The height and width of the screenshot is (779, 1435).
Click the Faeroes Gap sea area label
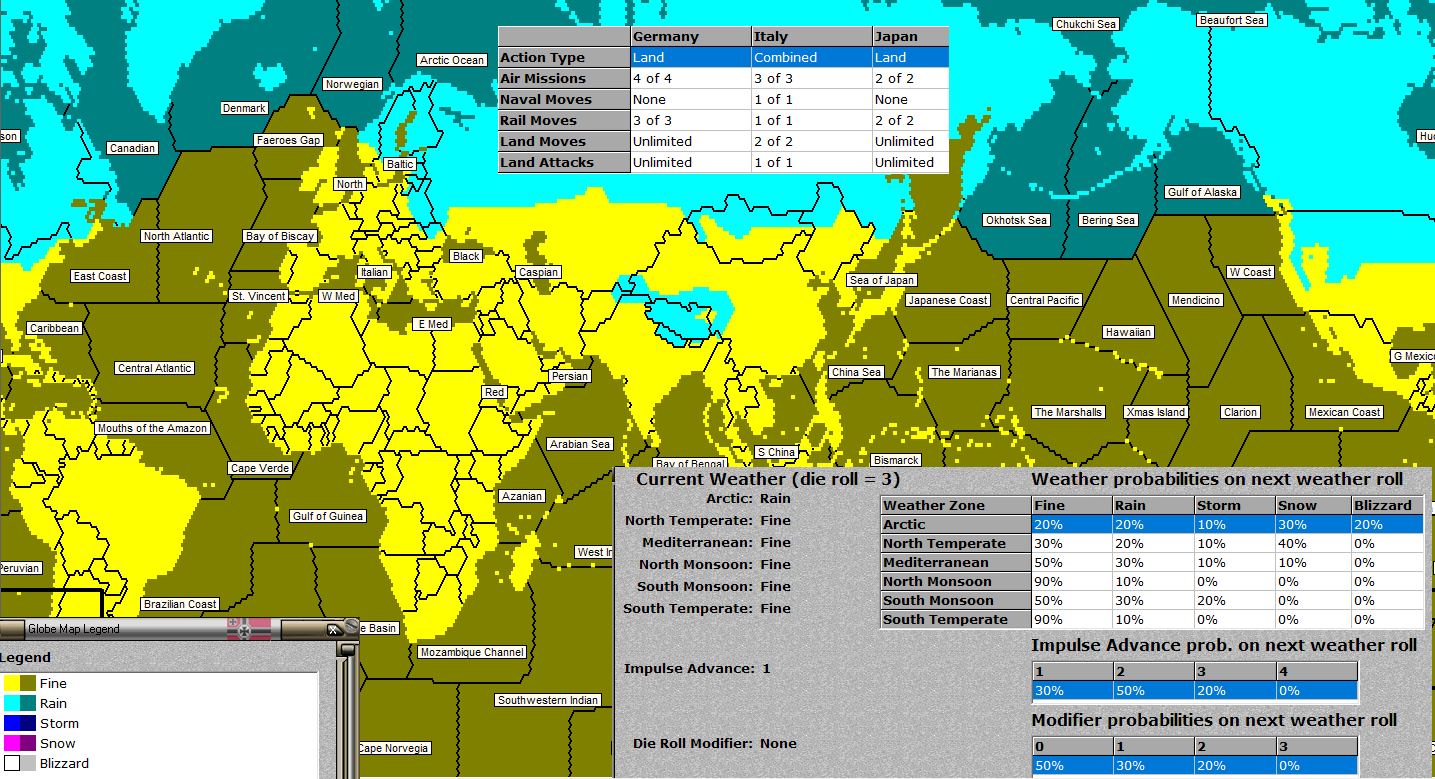[288, 140]
